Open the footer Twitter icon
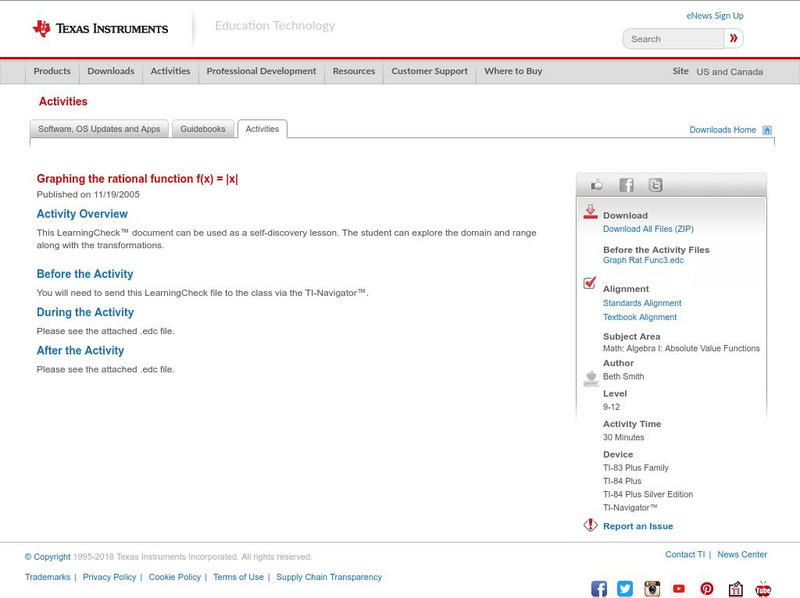Screen dimensions: 800x598 625,588
